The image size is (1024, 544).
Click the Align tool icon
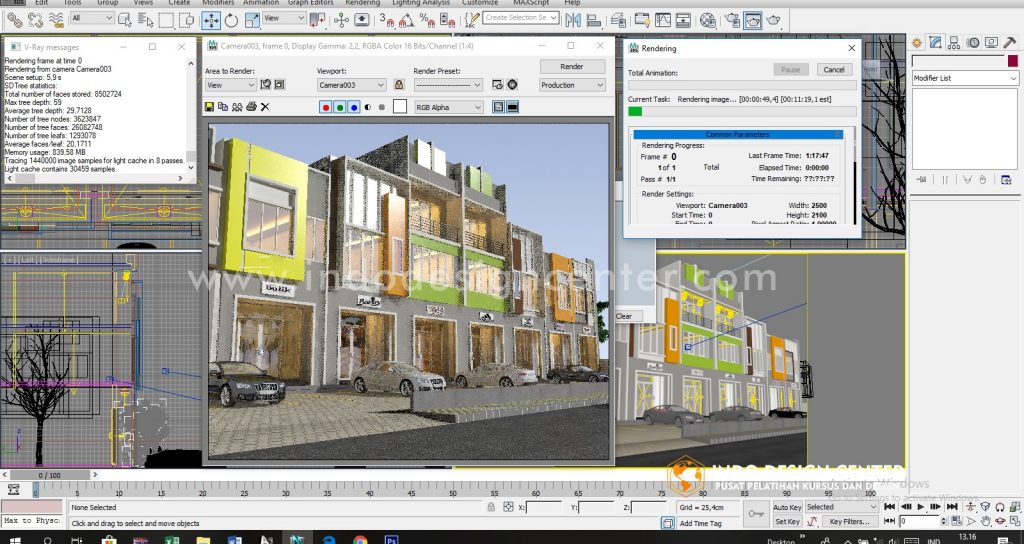point(594,20)
